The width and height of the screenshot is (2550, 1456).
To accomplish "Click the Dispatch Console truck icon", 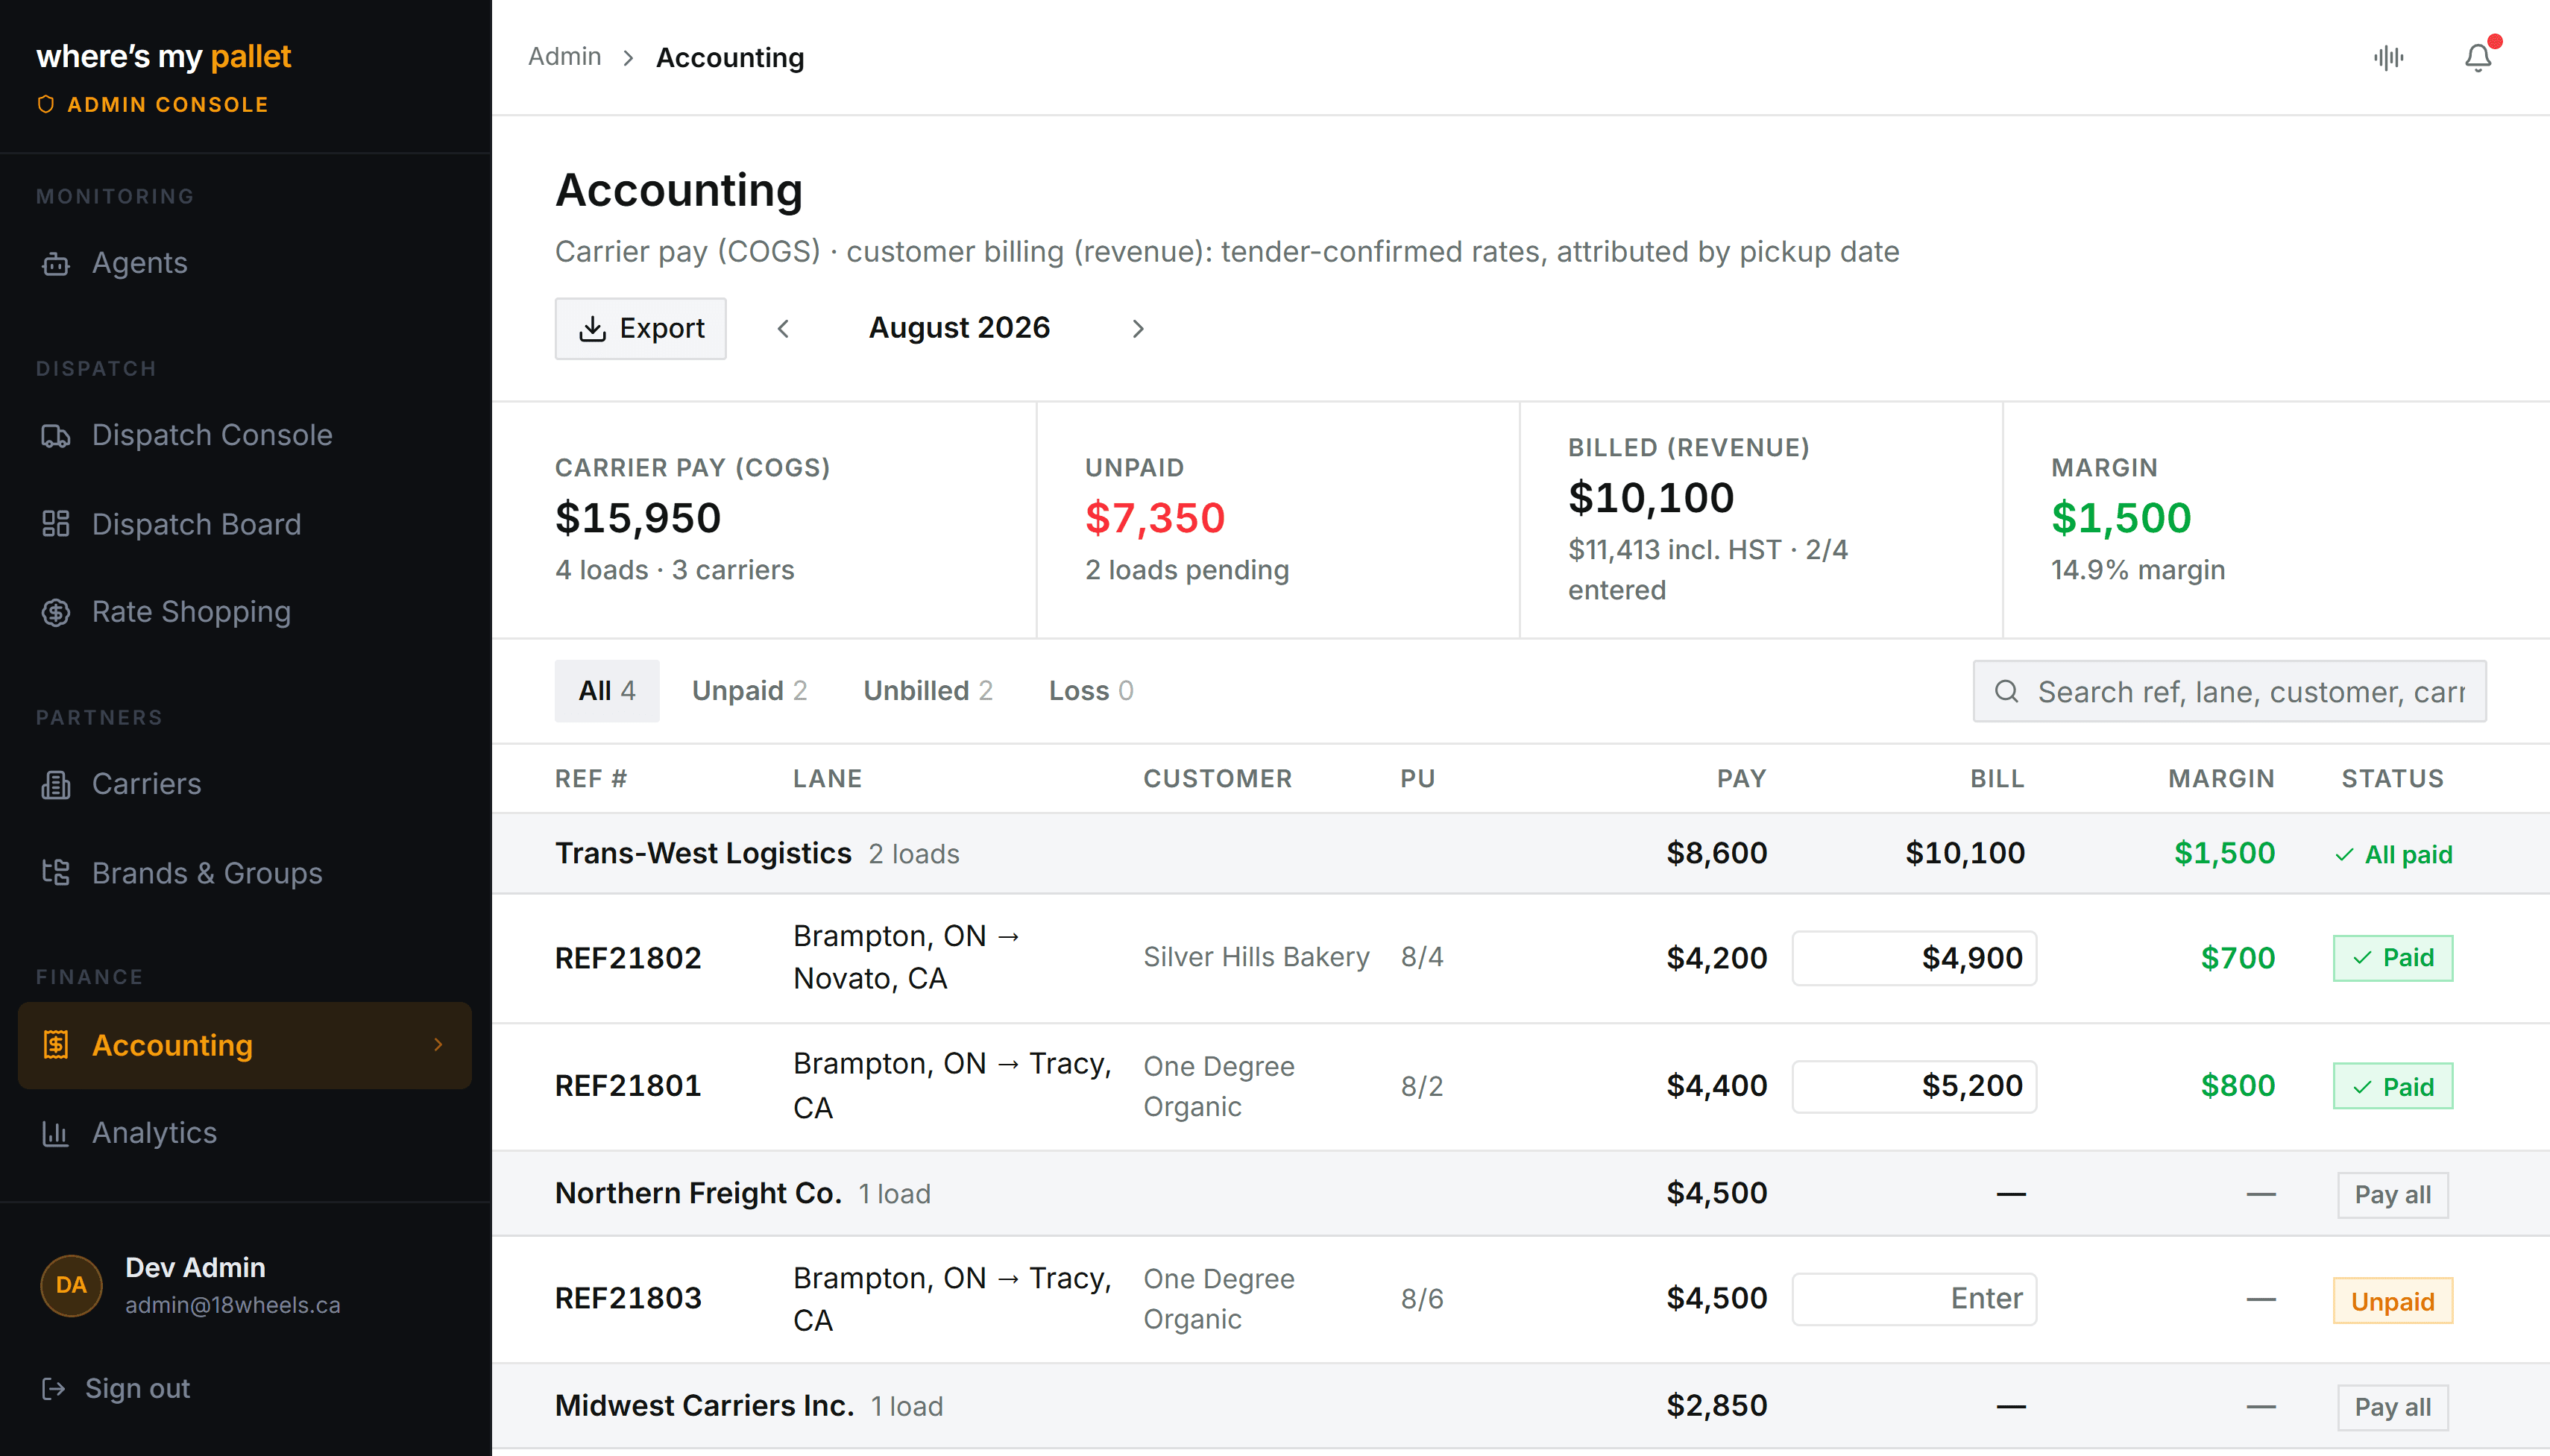I will [56, 436].
